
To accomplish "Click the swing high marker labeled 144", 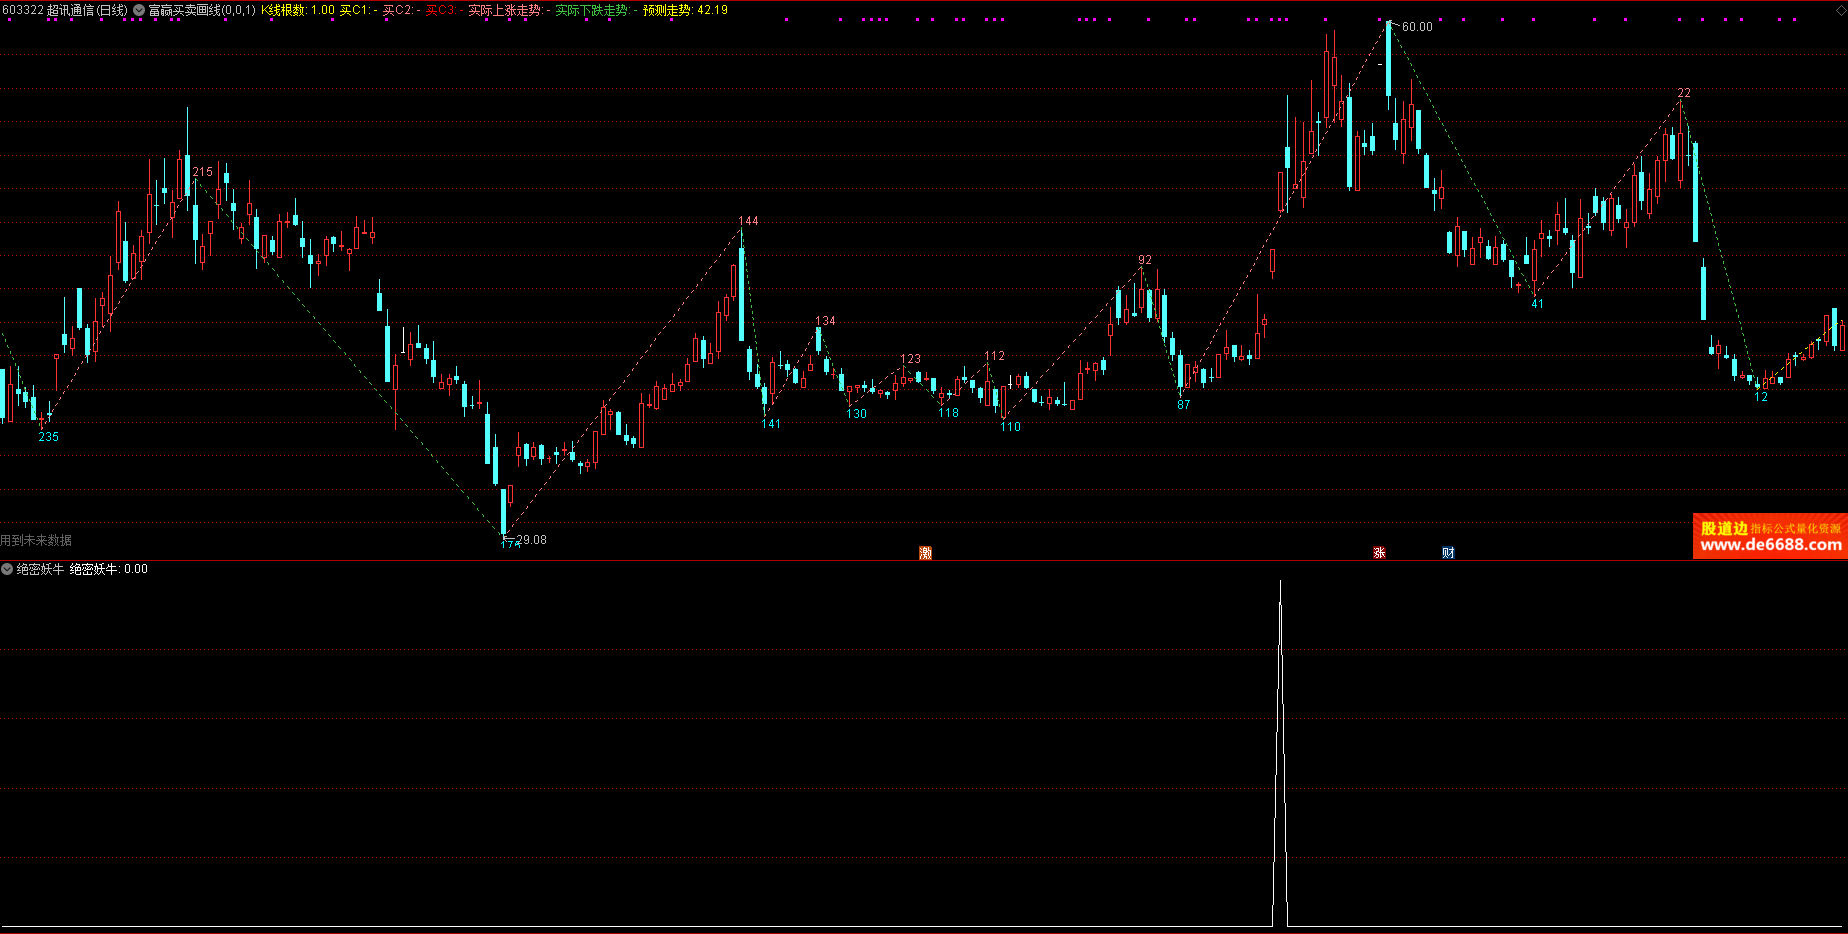I will point(748,221).
